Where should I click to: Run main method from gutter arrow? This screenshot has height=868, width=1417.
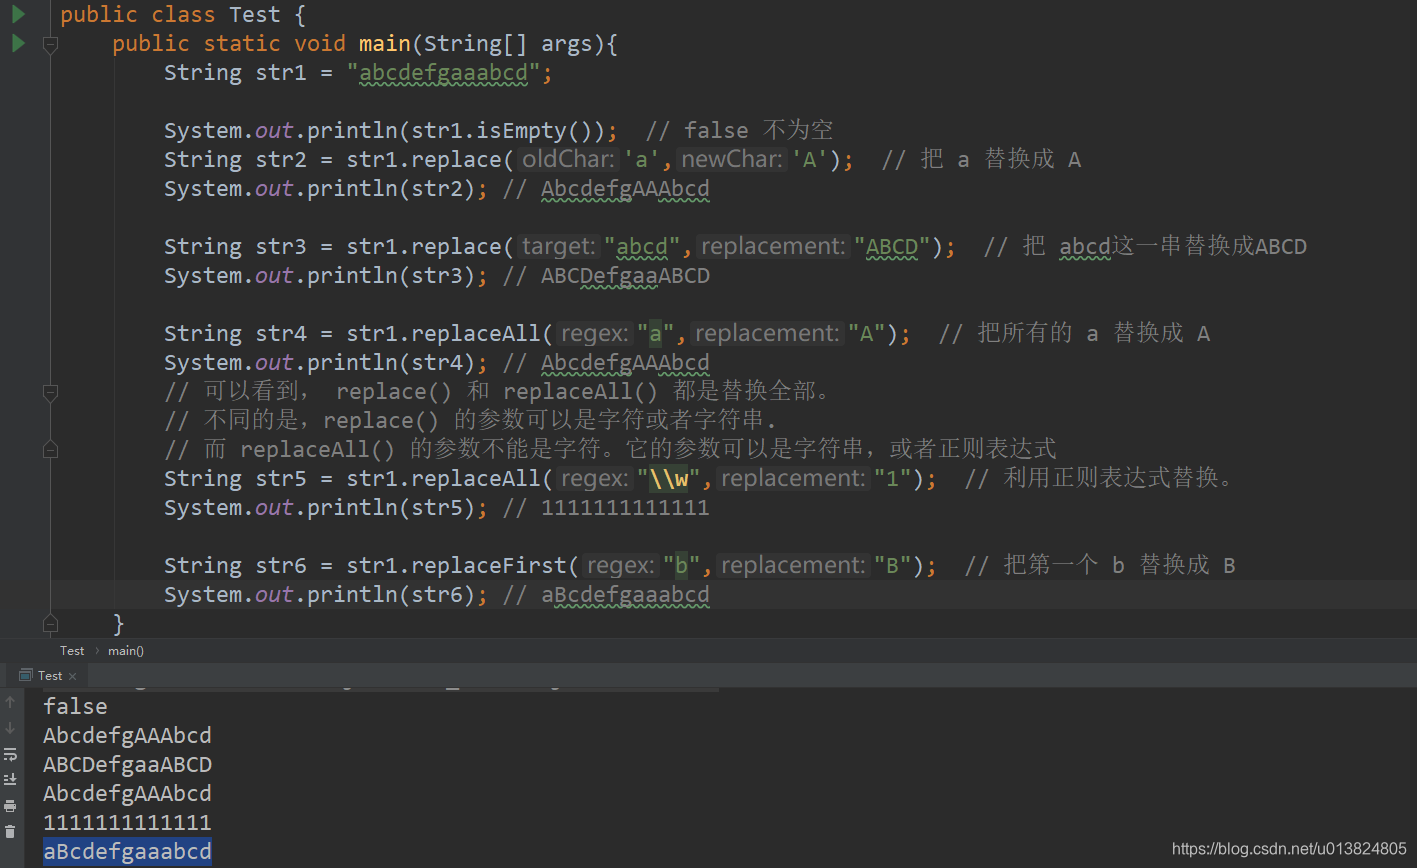click(x=18, y=43)
